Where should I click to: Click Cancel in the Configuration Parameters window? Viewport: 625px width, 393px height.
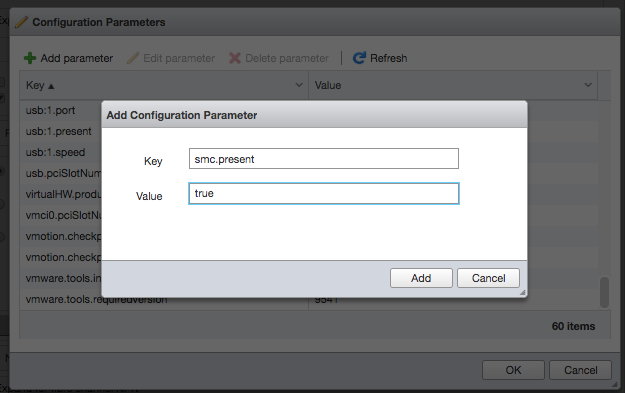pyautogui.click(x=580, y=370)
